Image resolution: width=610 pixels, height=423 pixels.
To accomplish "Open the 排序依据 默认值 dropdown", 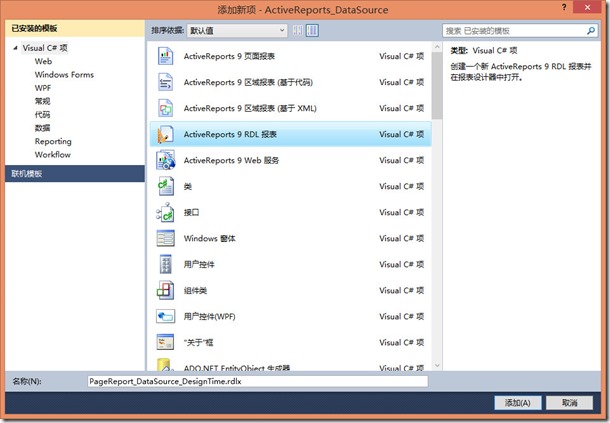I will point(237,31).
